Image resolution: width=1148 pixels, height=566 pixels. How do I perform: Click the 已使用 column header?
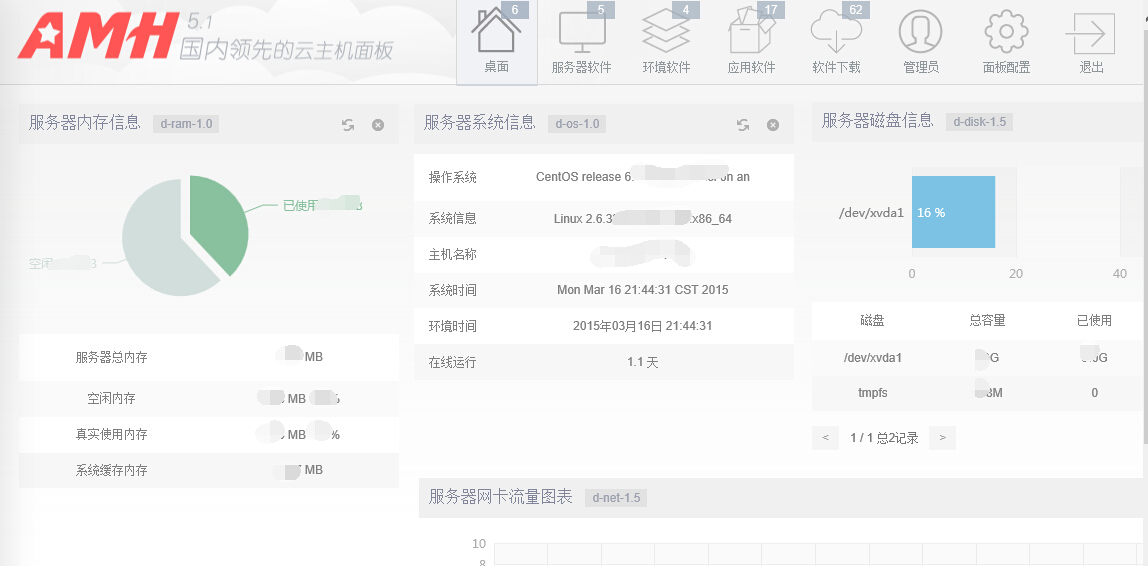(x=1094, y=320)
